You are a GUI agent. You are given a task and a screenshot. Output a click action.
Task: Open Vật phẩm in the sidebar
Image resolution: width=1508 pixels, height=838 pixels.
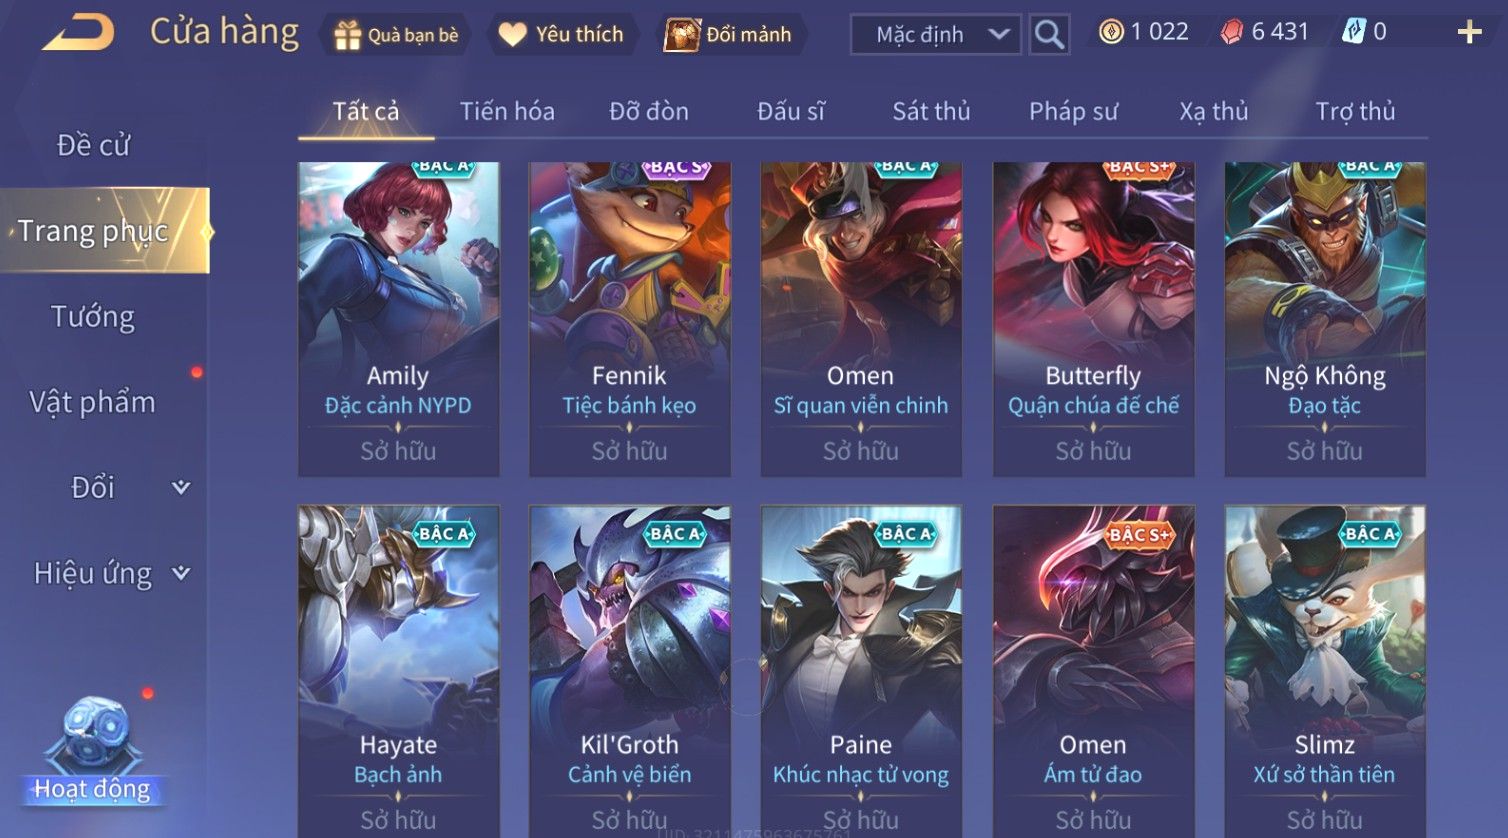93,402
